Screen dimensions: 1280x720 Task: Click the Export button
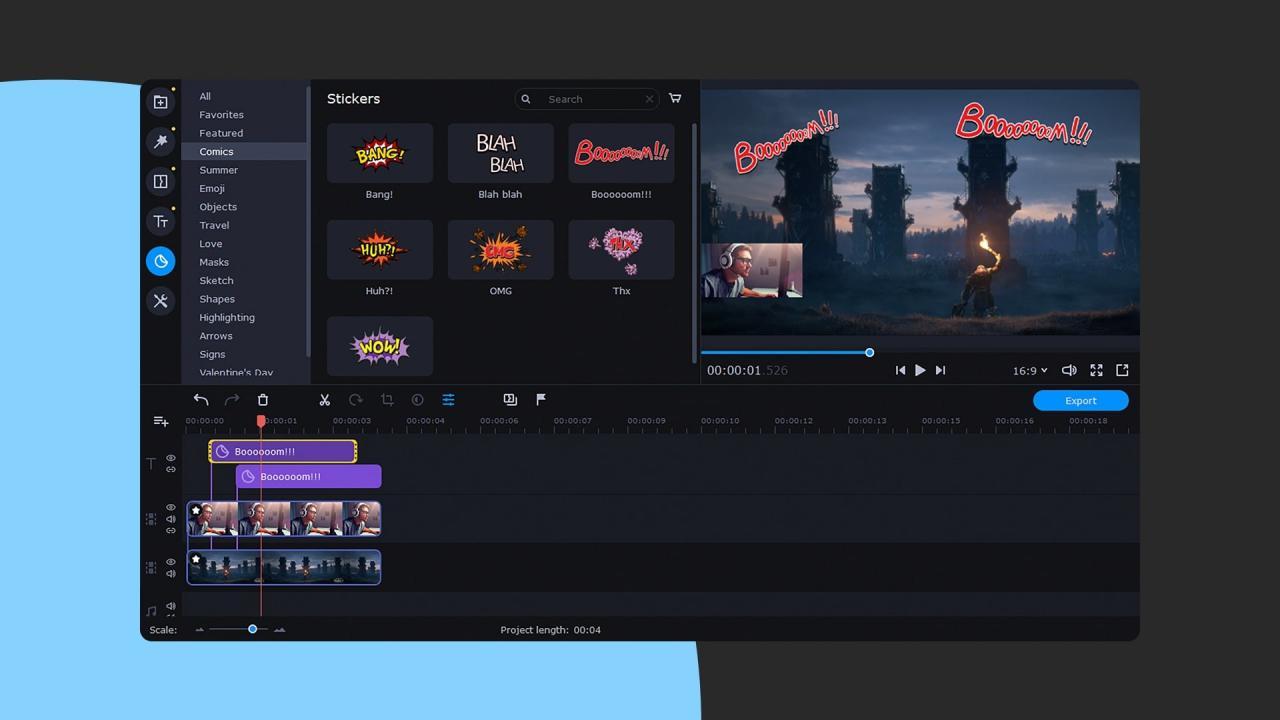[x=1080, y=400]
